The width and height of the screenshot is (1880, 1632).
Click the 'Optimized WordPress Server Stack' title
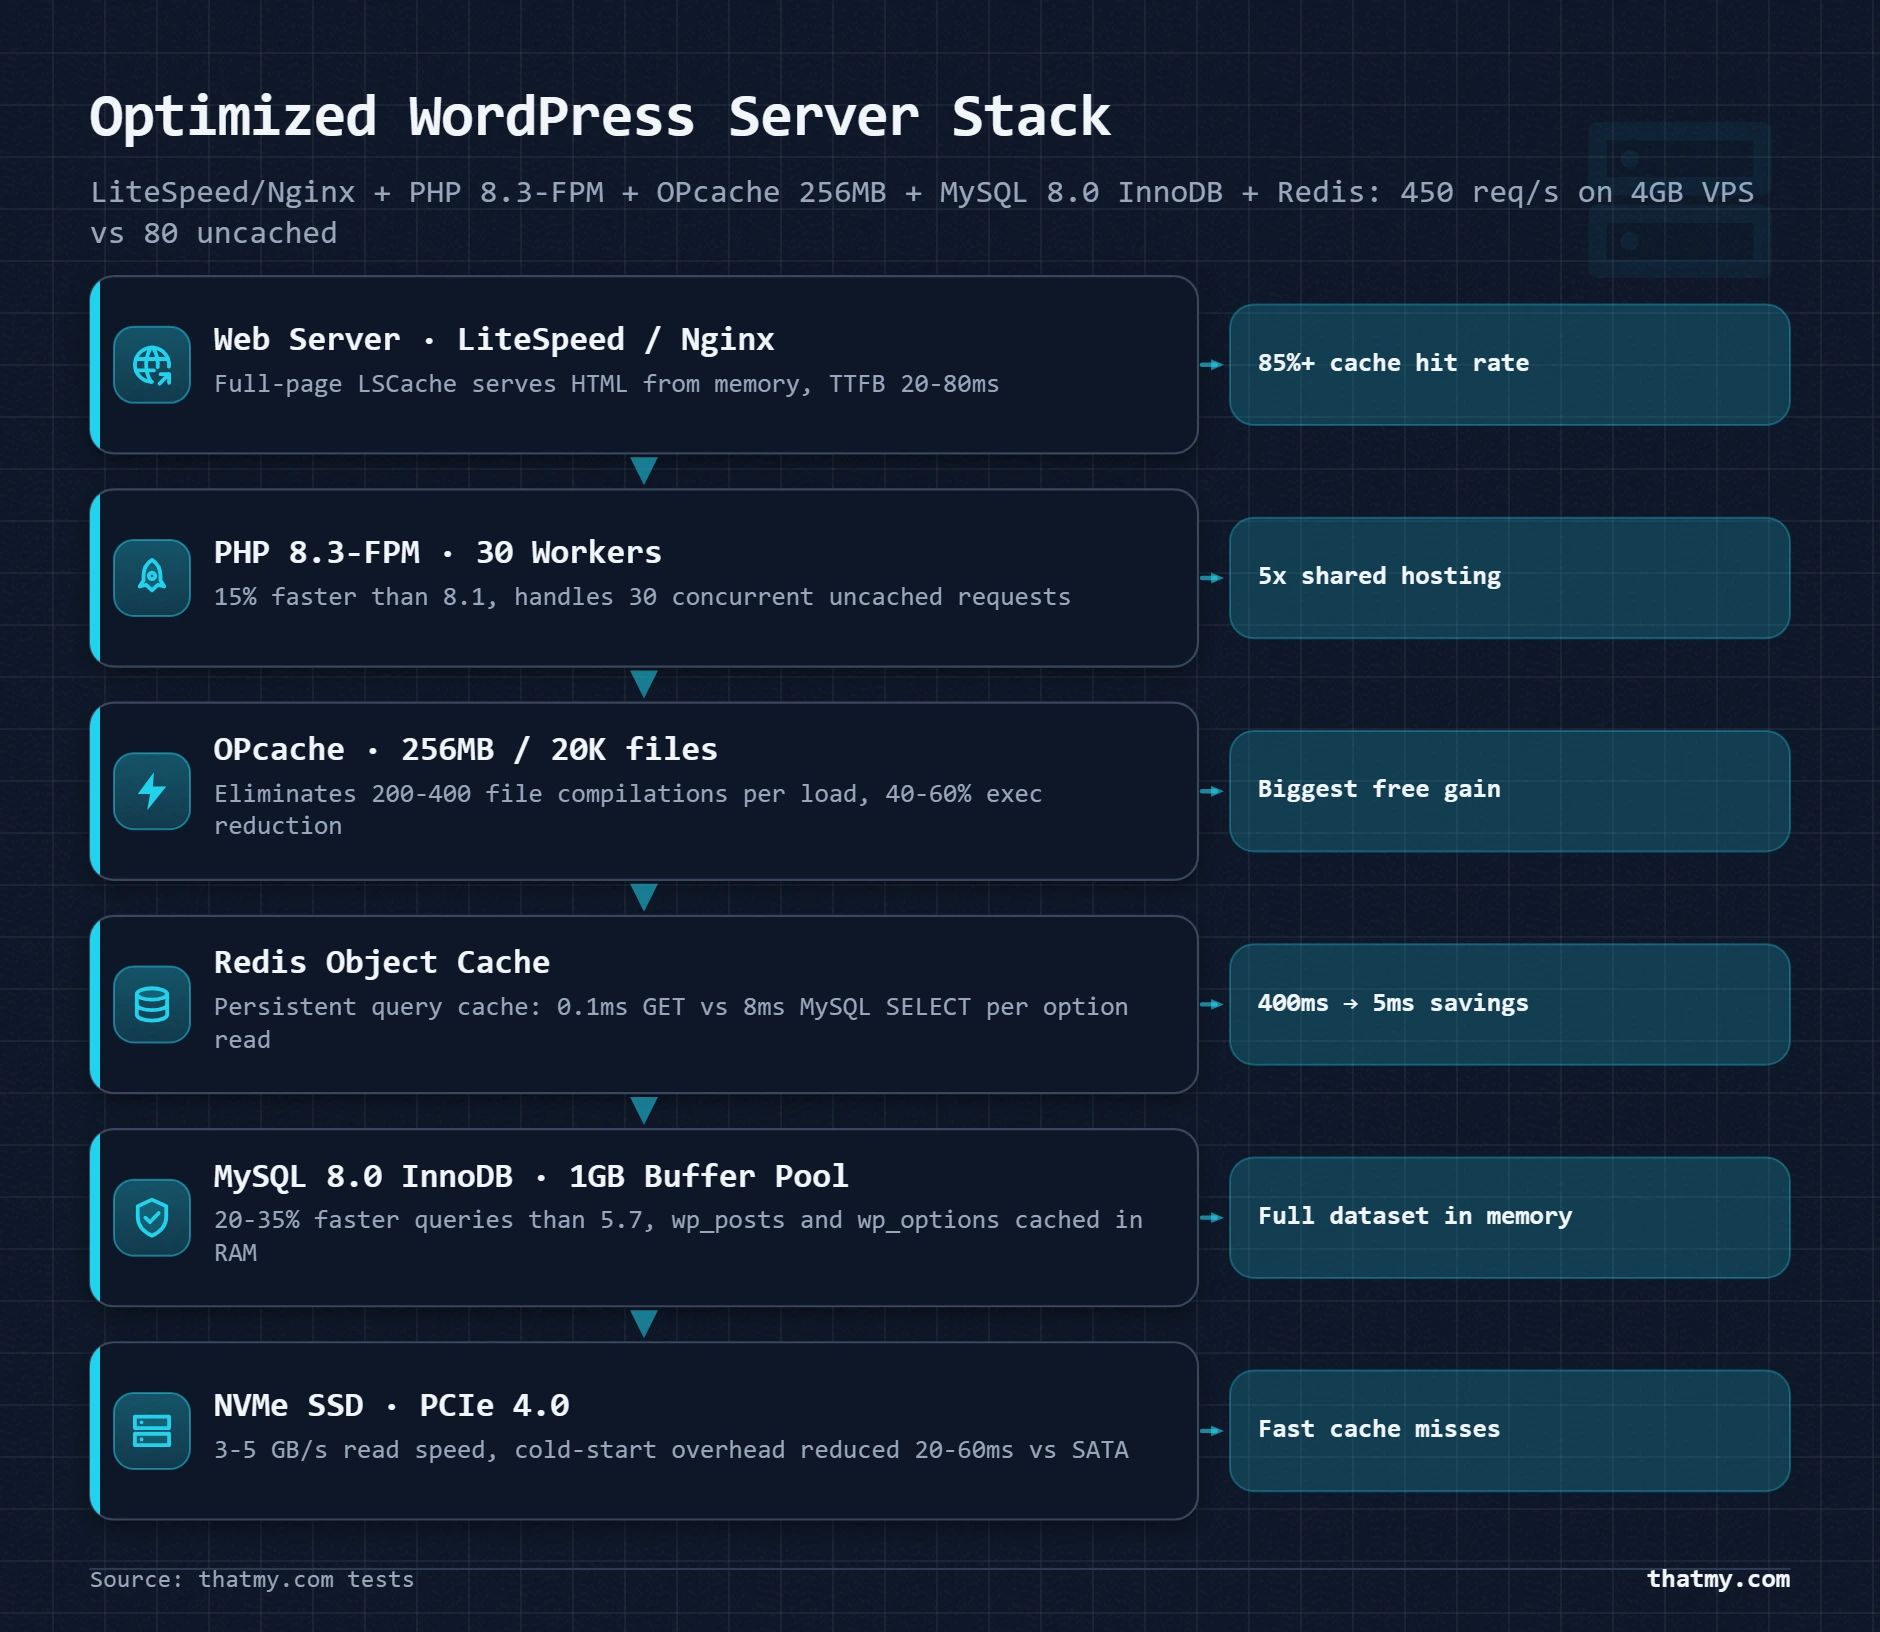point(600,117)
